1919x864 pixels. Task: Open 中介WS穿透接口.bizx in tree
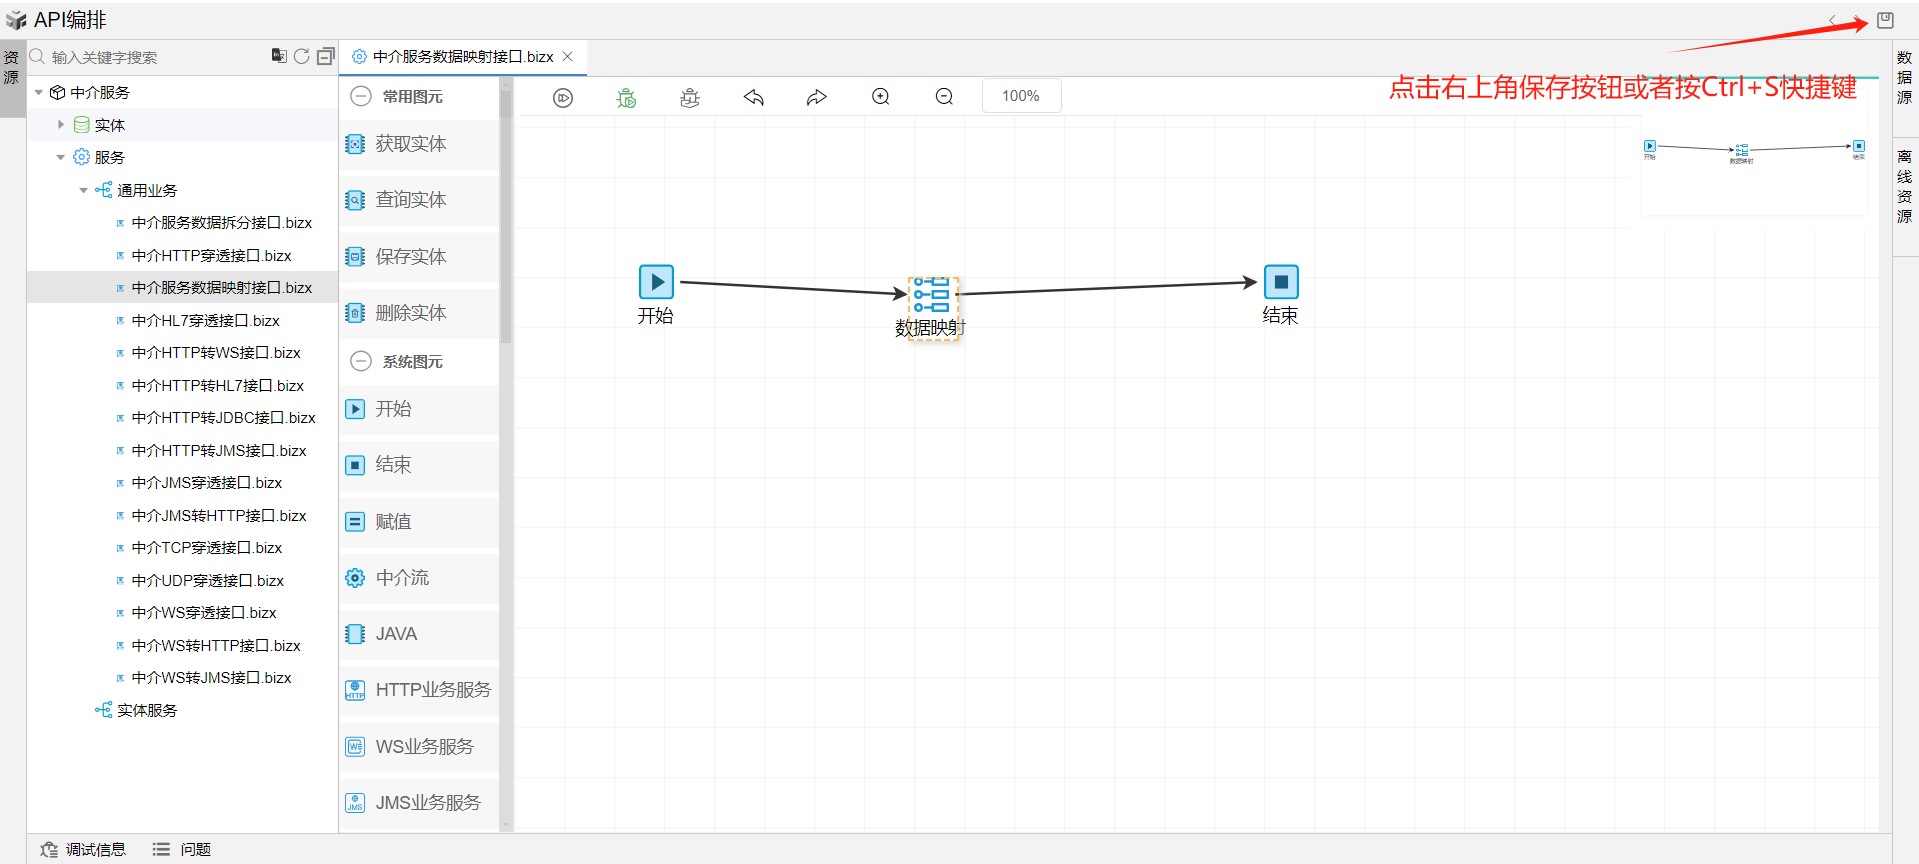point(204,613)
